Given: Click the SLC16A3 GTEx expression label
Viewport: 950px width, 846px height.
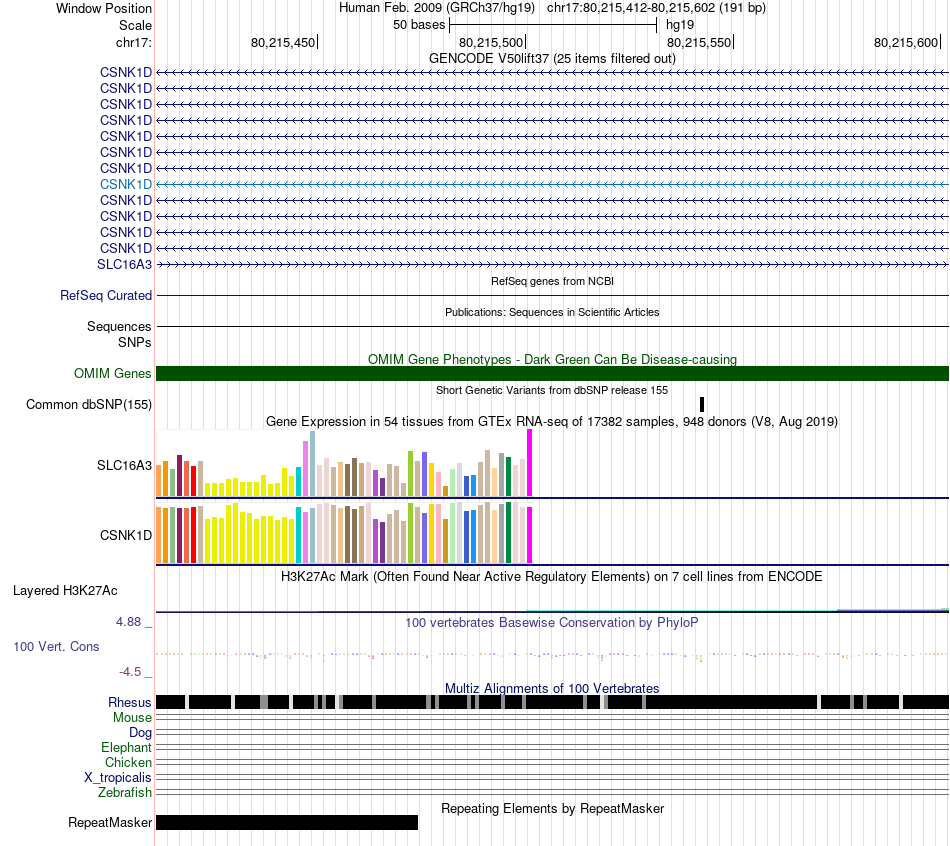Looking at the screenshot, I should tap(124, 465).
